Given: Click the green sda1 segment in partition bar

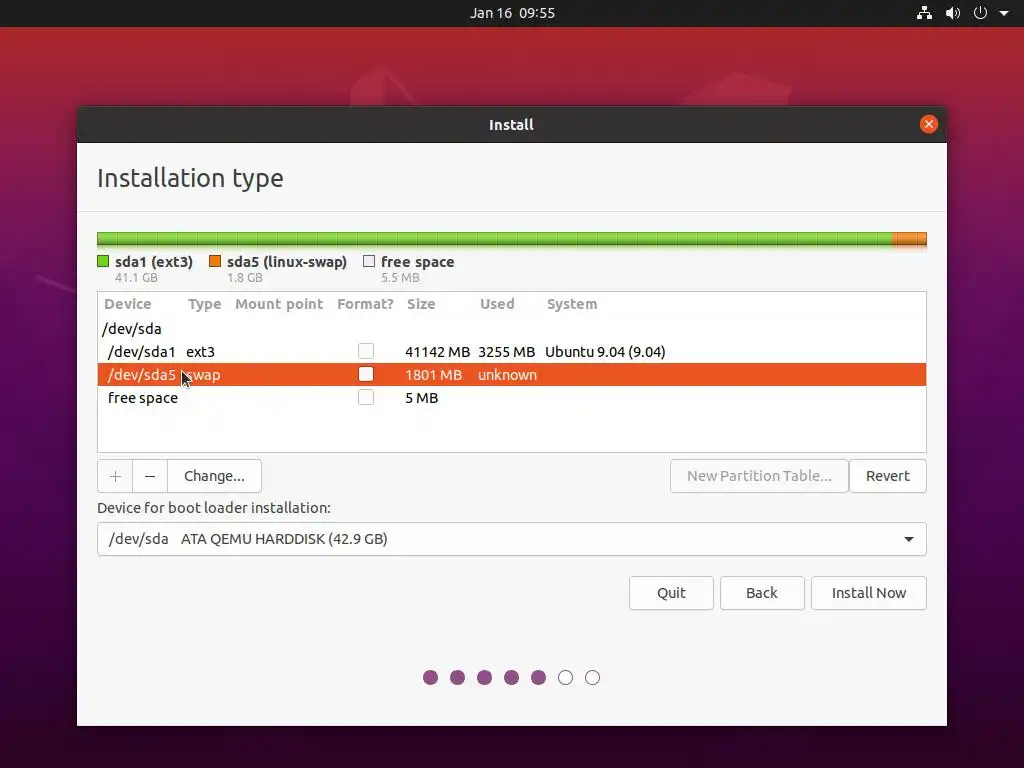Looking at the screenshot, I should pos(494,239).
